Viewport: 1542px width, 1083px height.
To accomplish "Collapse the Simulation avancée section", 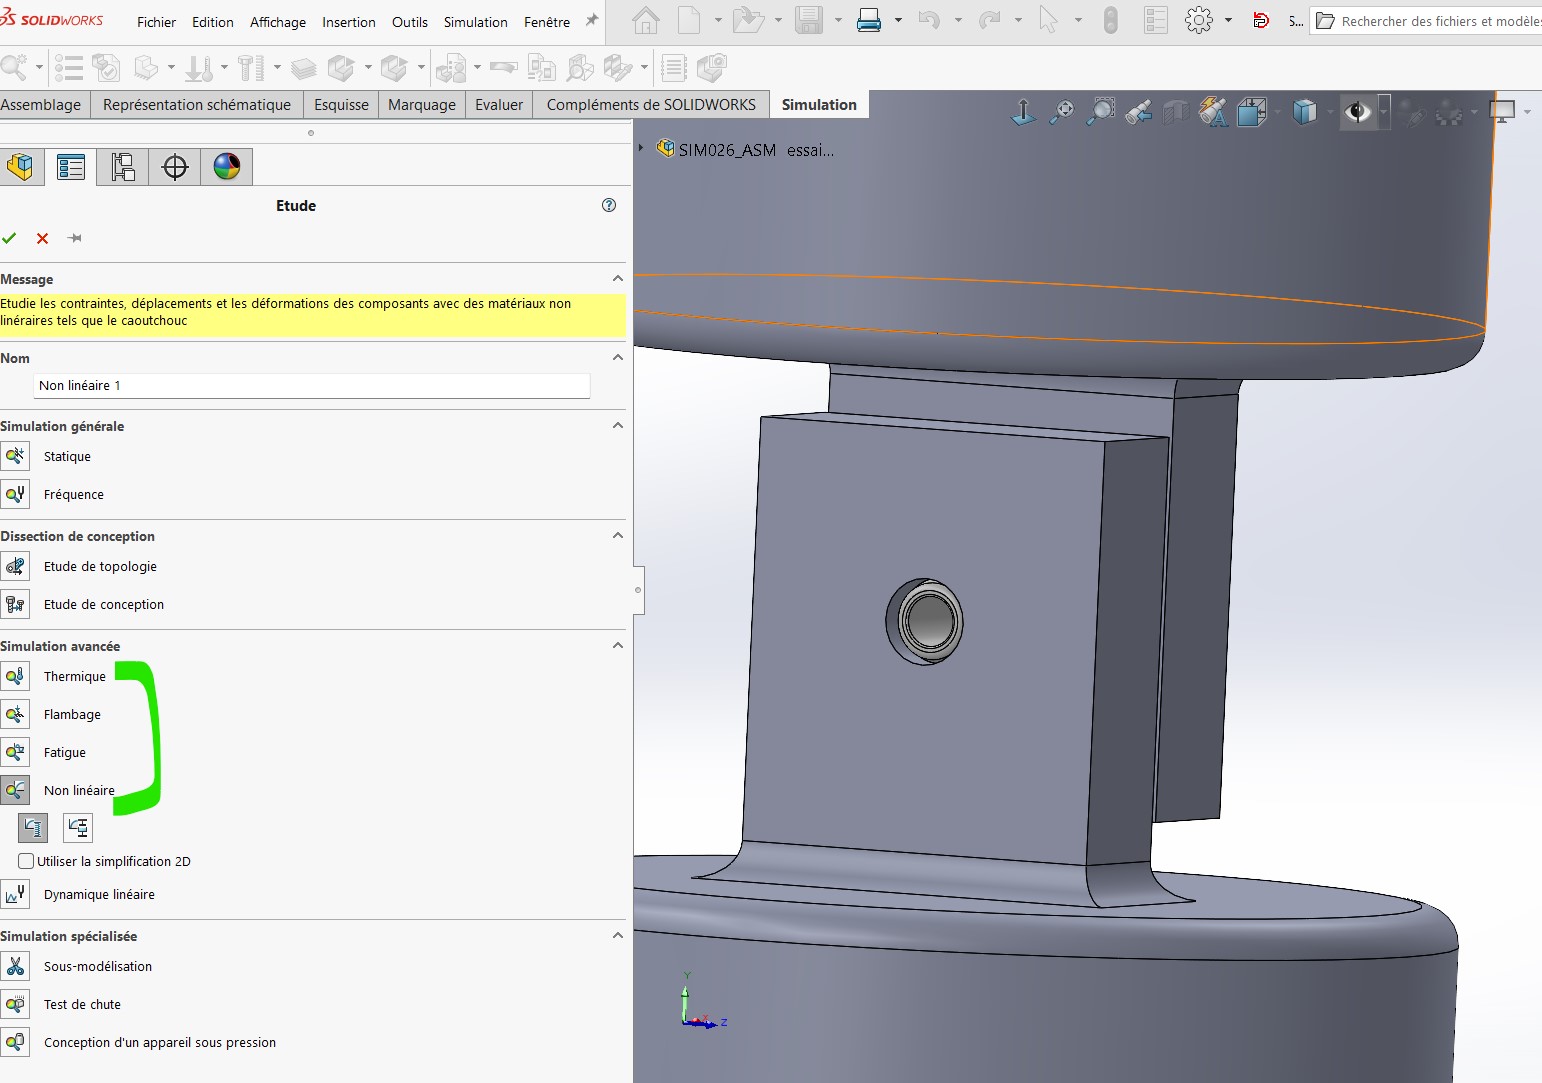I will coord(618,645).
